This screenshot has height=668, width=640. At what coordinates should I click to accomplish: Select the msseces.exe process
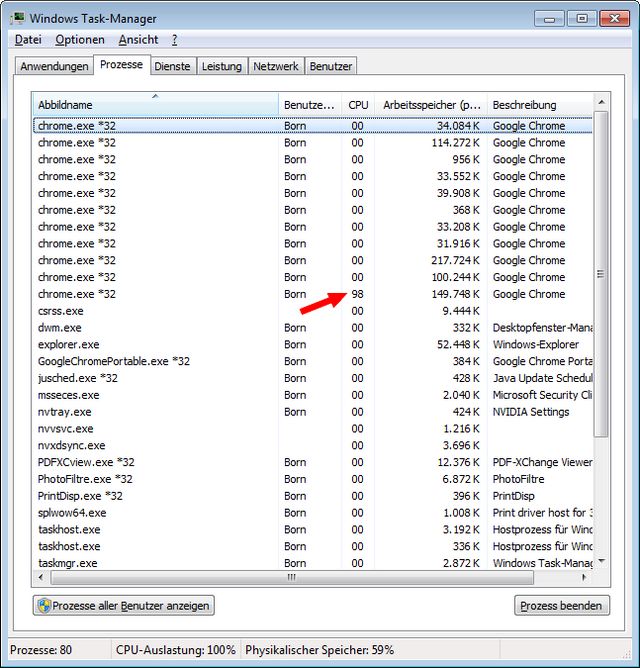(x=312, y=395)
